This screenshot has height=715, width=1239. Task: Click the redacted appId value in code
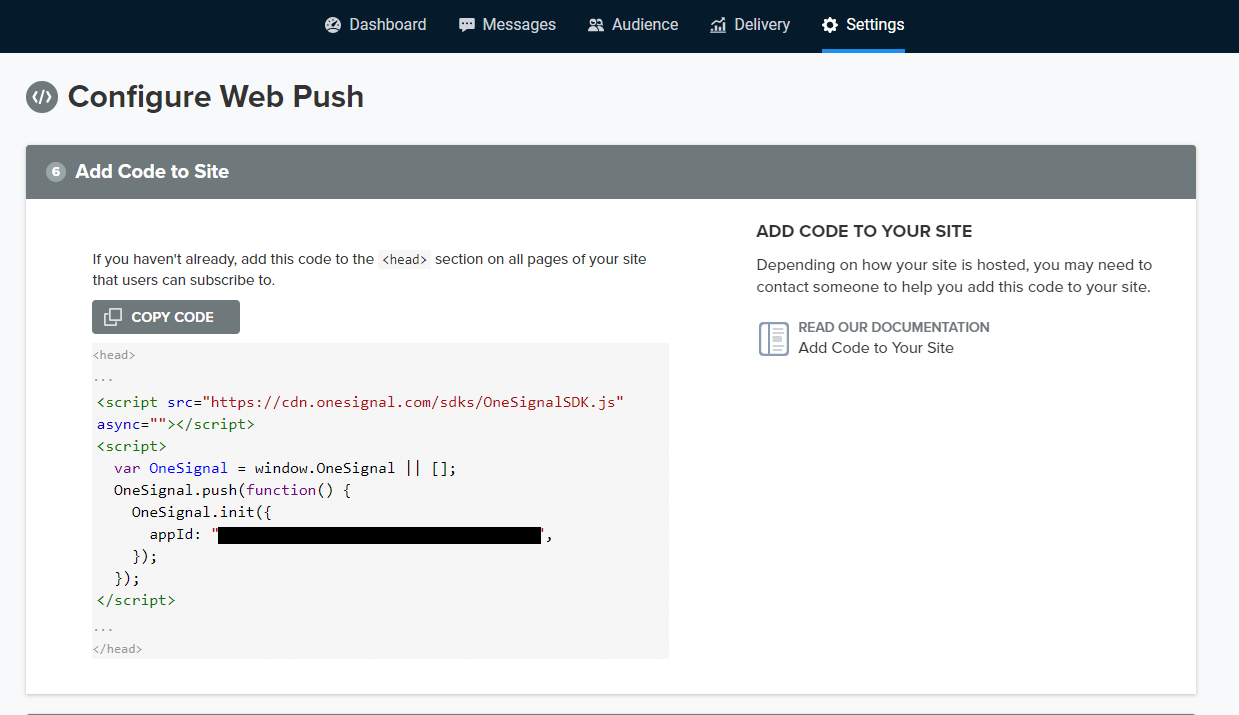380,535
